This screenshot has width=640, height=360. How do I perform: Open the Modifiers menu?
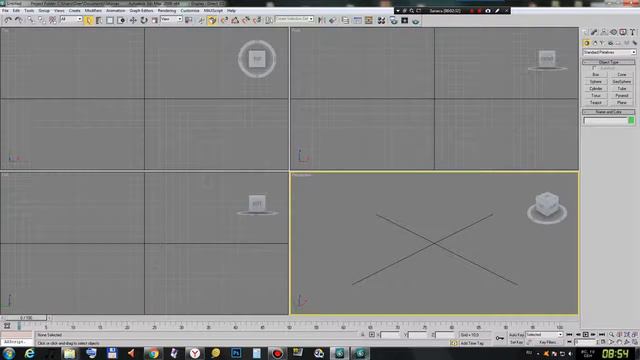coord(93,11)
